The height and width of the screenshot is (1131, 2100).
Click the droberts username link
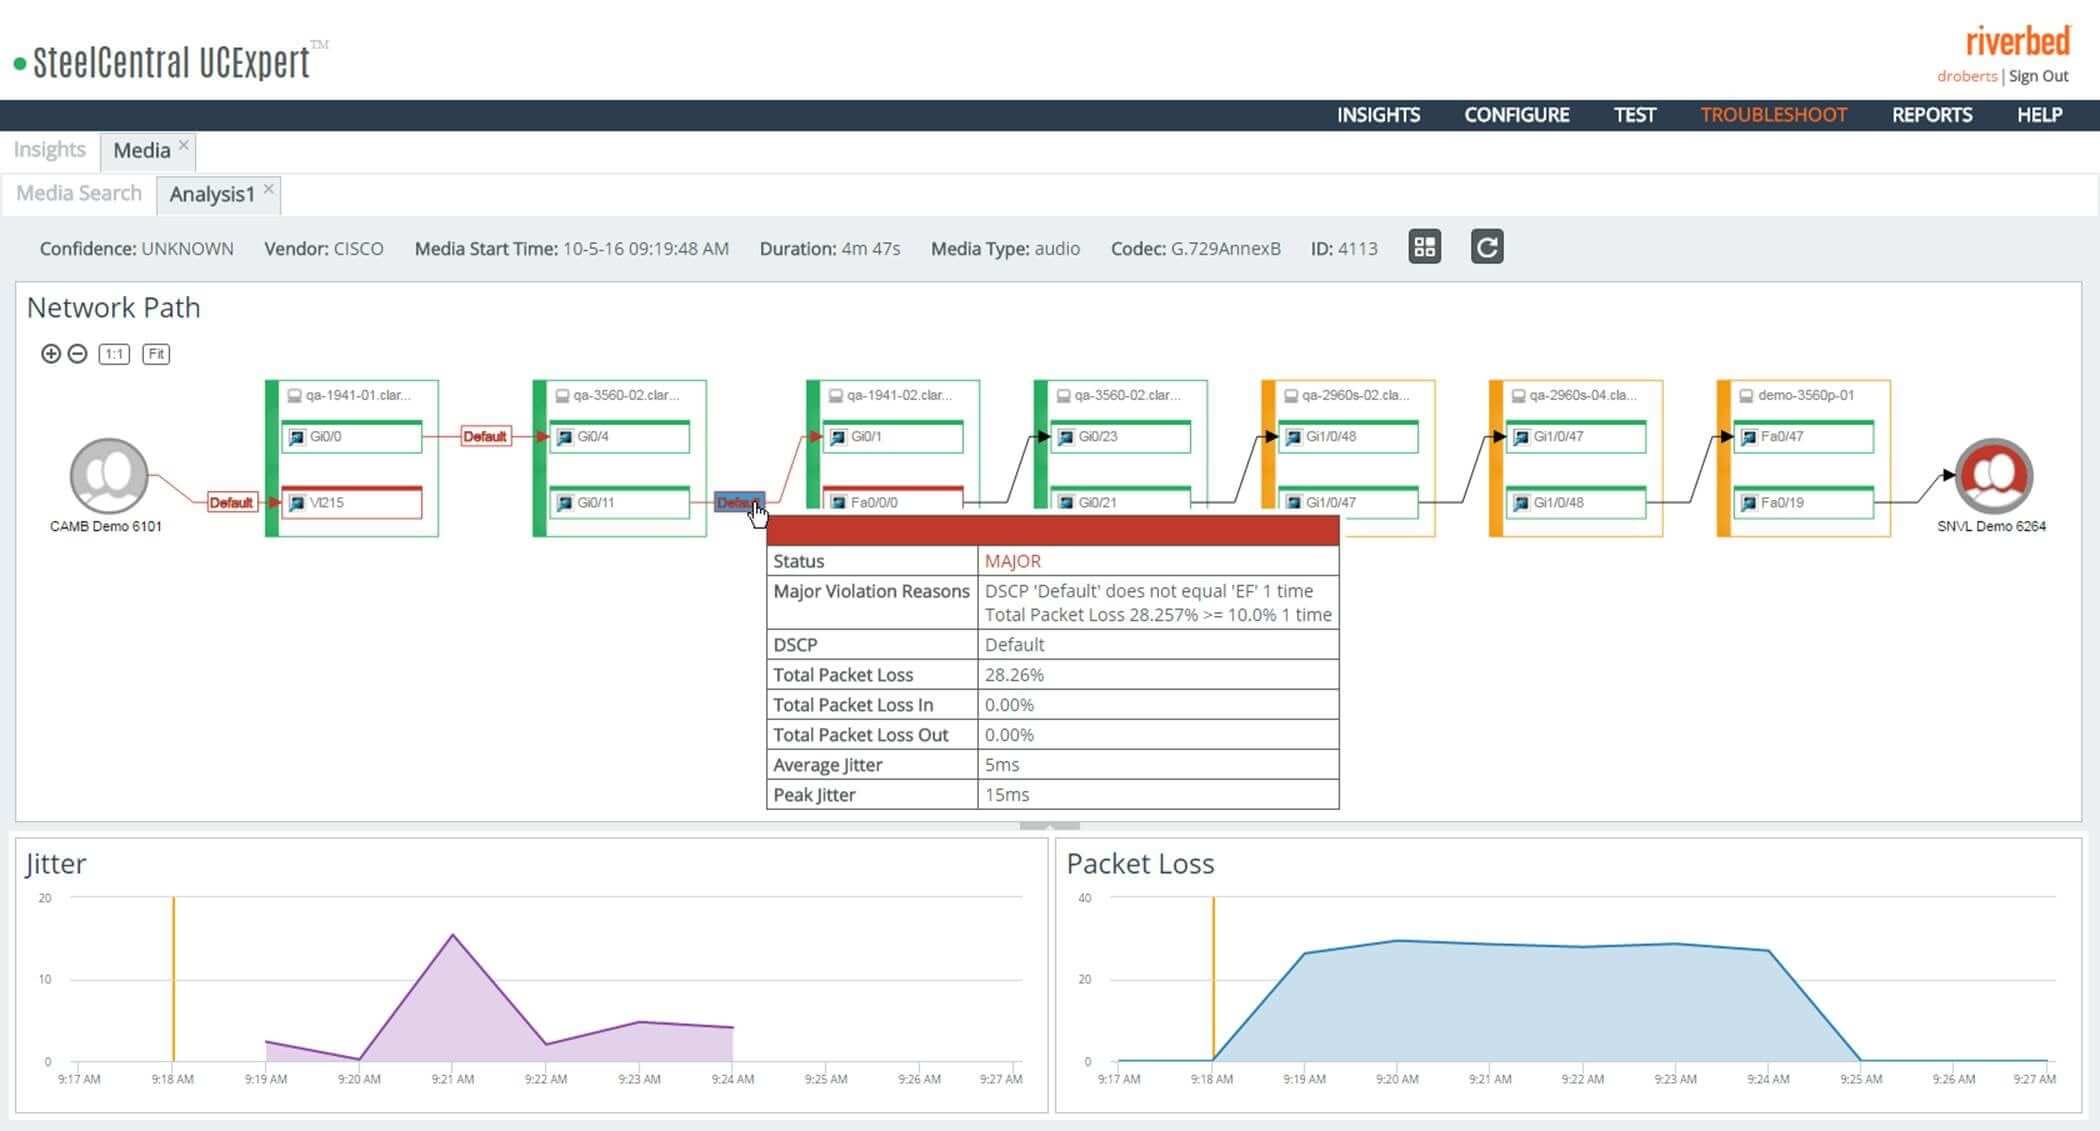[x=1966, y=76]
